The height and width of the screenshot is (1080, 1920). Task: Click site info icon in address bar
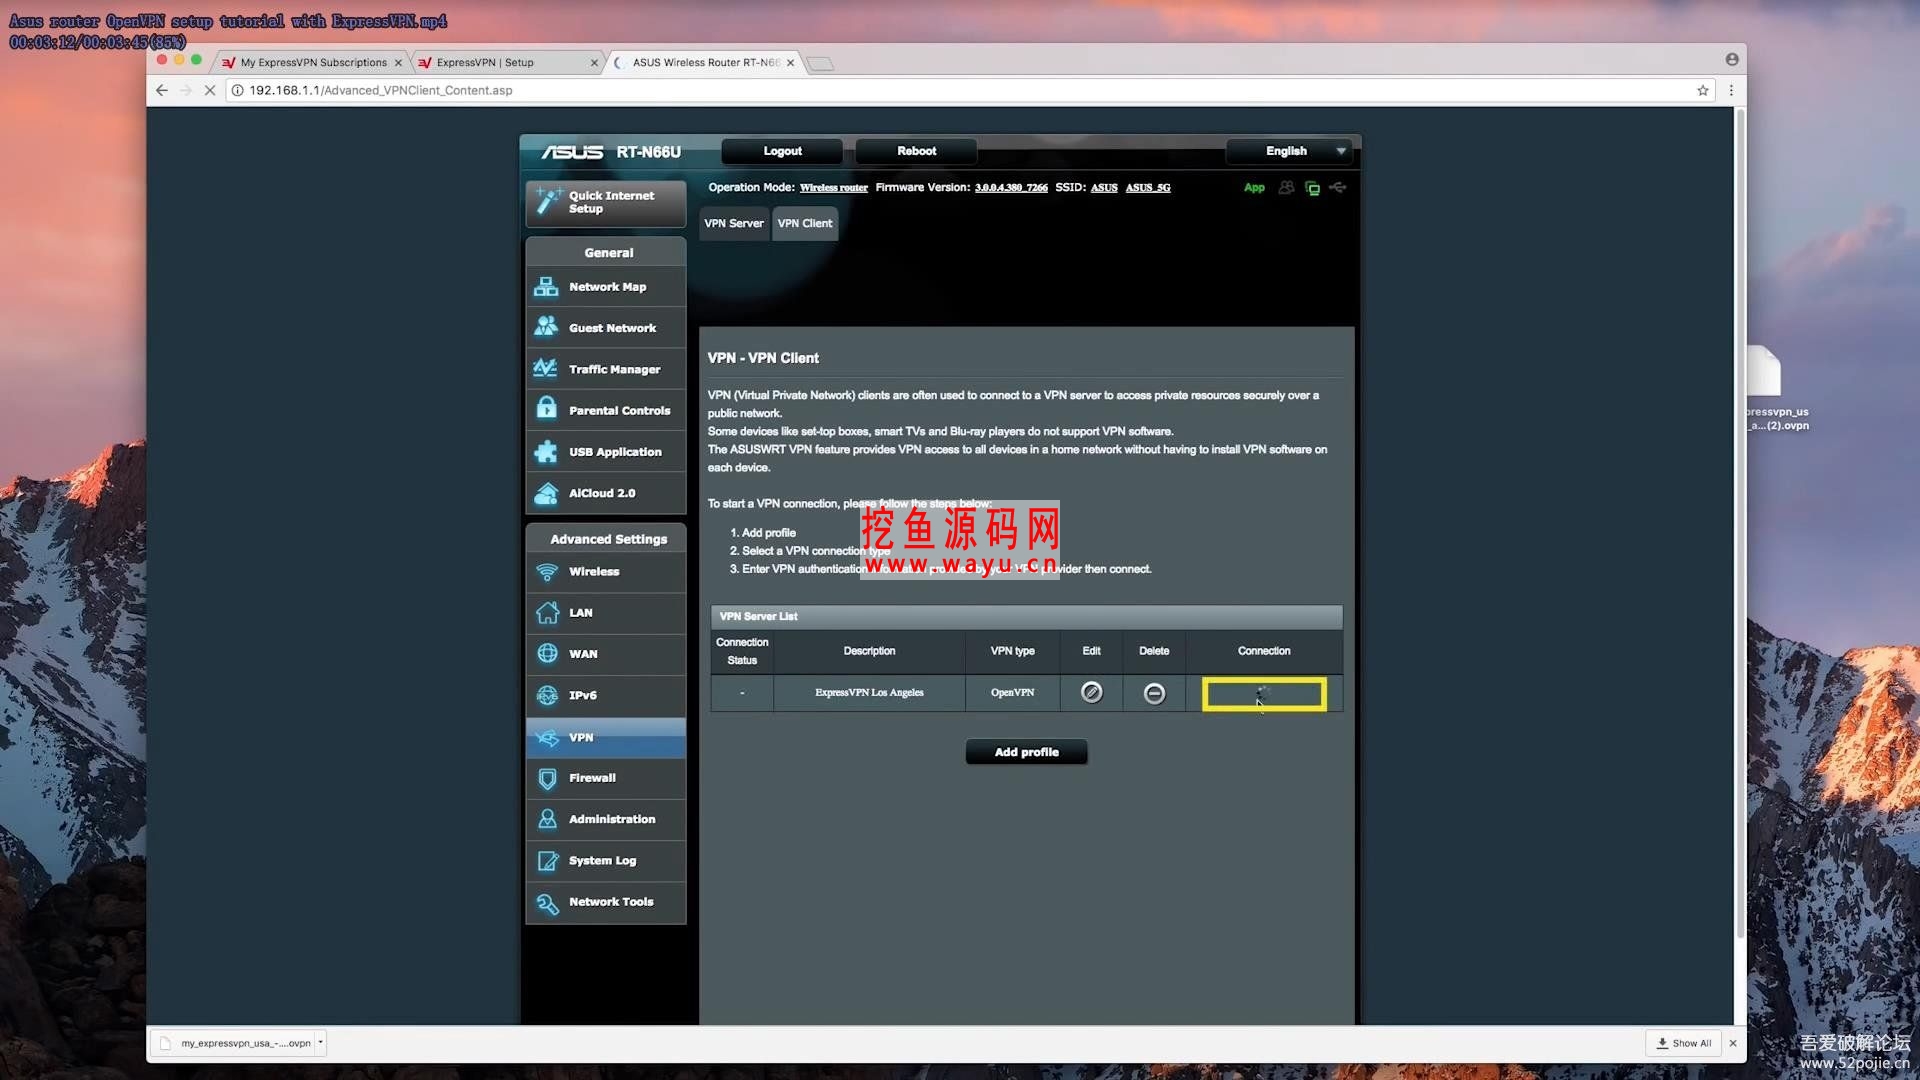(x=238, y=90)
